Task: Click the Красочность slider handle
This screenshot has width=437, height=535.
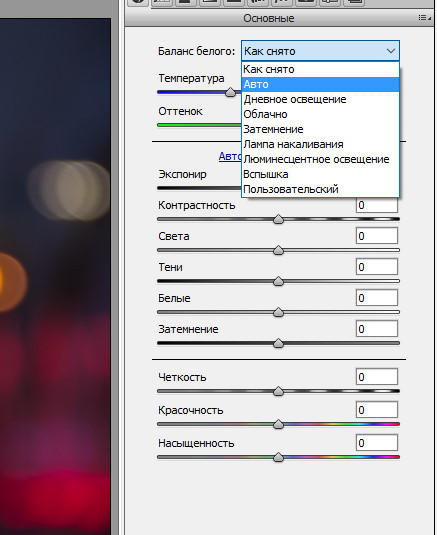Action: point(279,424)
